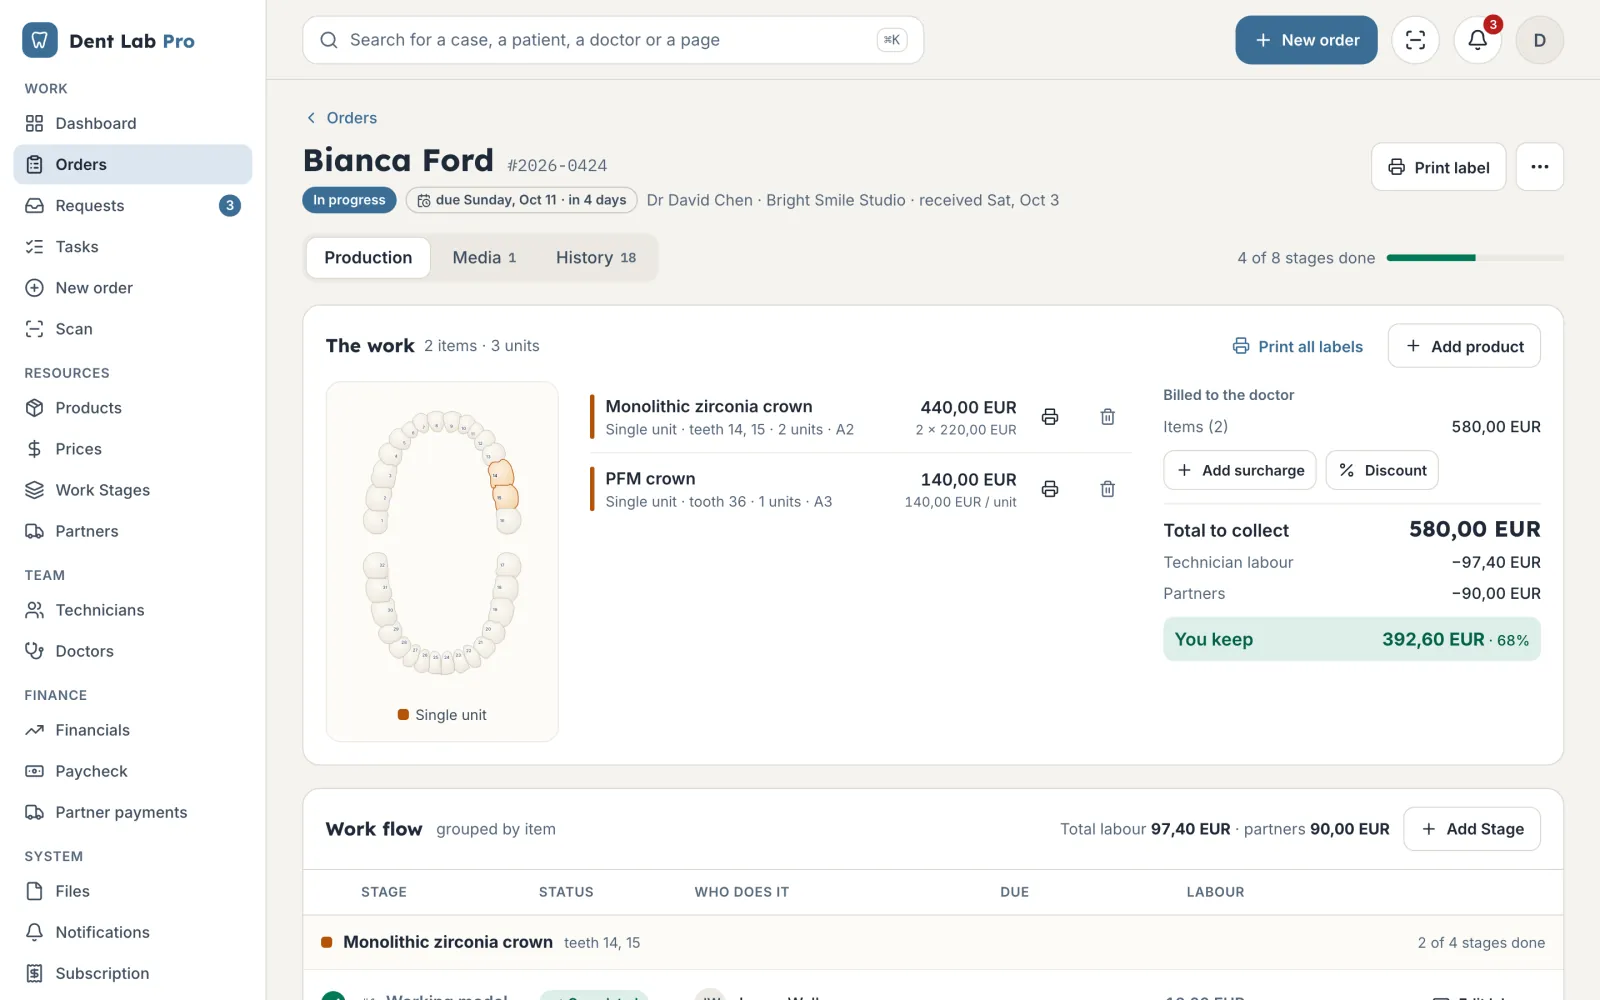
Task: Open Work Stages in sidebar
Action: [x=133, y=489]
